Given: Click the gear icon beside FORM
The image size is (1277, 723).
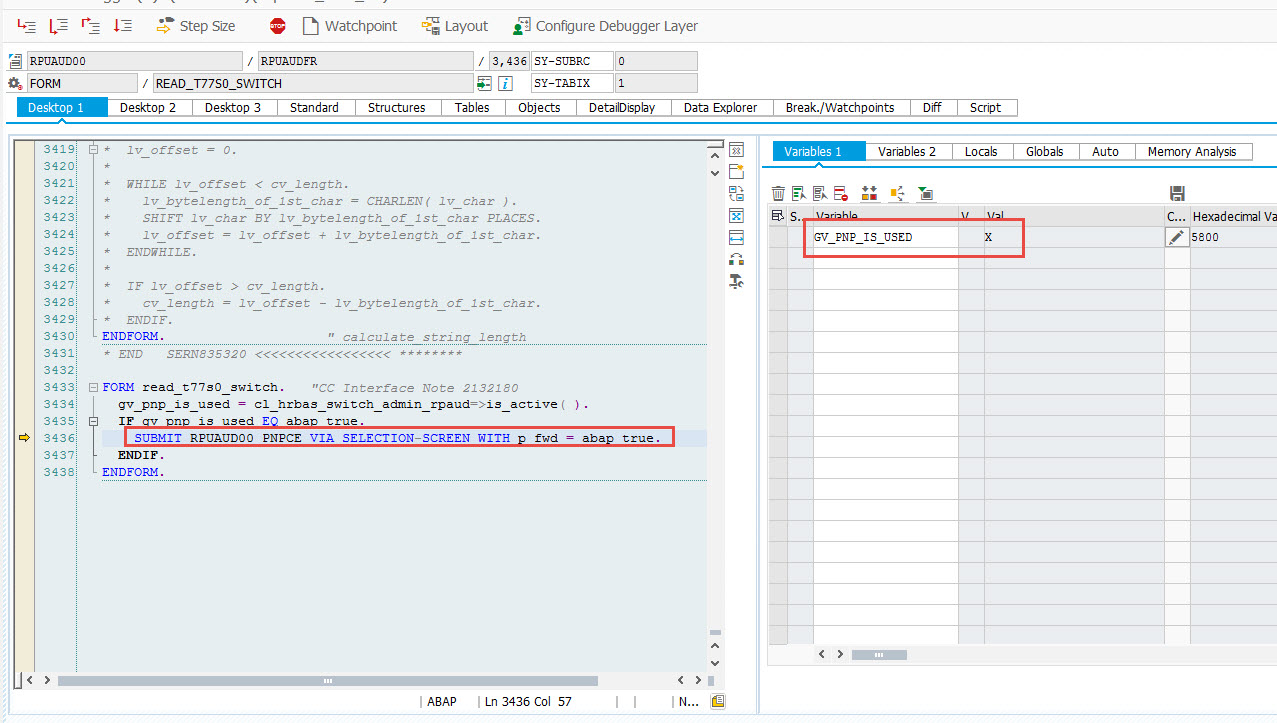Looking at the screenshot, I should coord(15,83).
